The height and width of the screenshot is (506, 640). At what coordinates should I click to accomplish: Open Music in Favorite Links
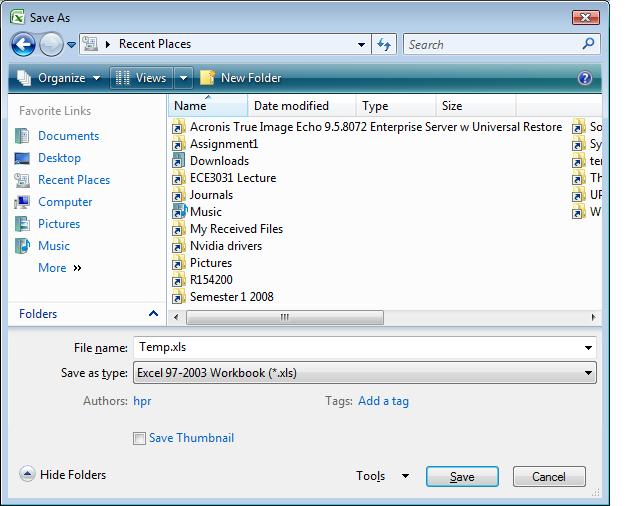[54, 246]
